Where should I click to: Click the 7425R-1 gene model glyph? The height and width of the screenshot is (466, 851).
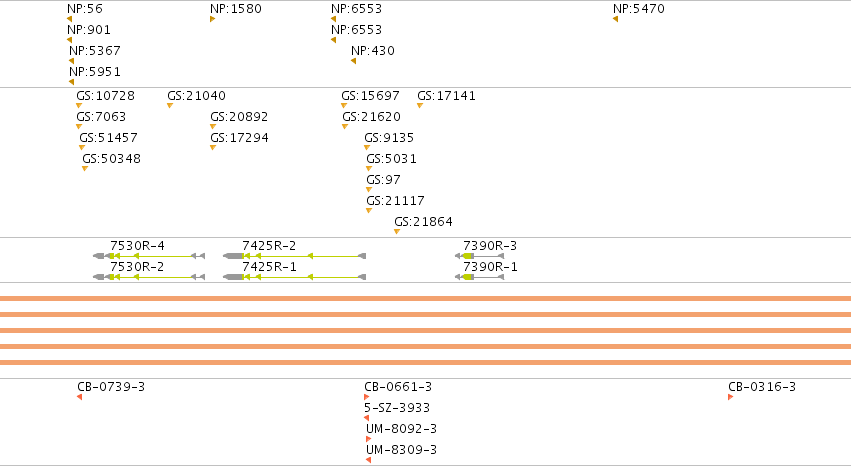pyautogui.click(x=295, y=277)
